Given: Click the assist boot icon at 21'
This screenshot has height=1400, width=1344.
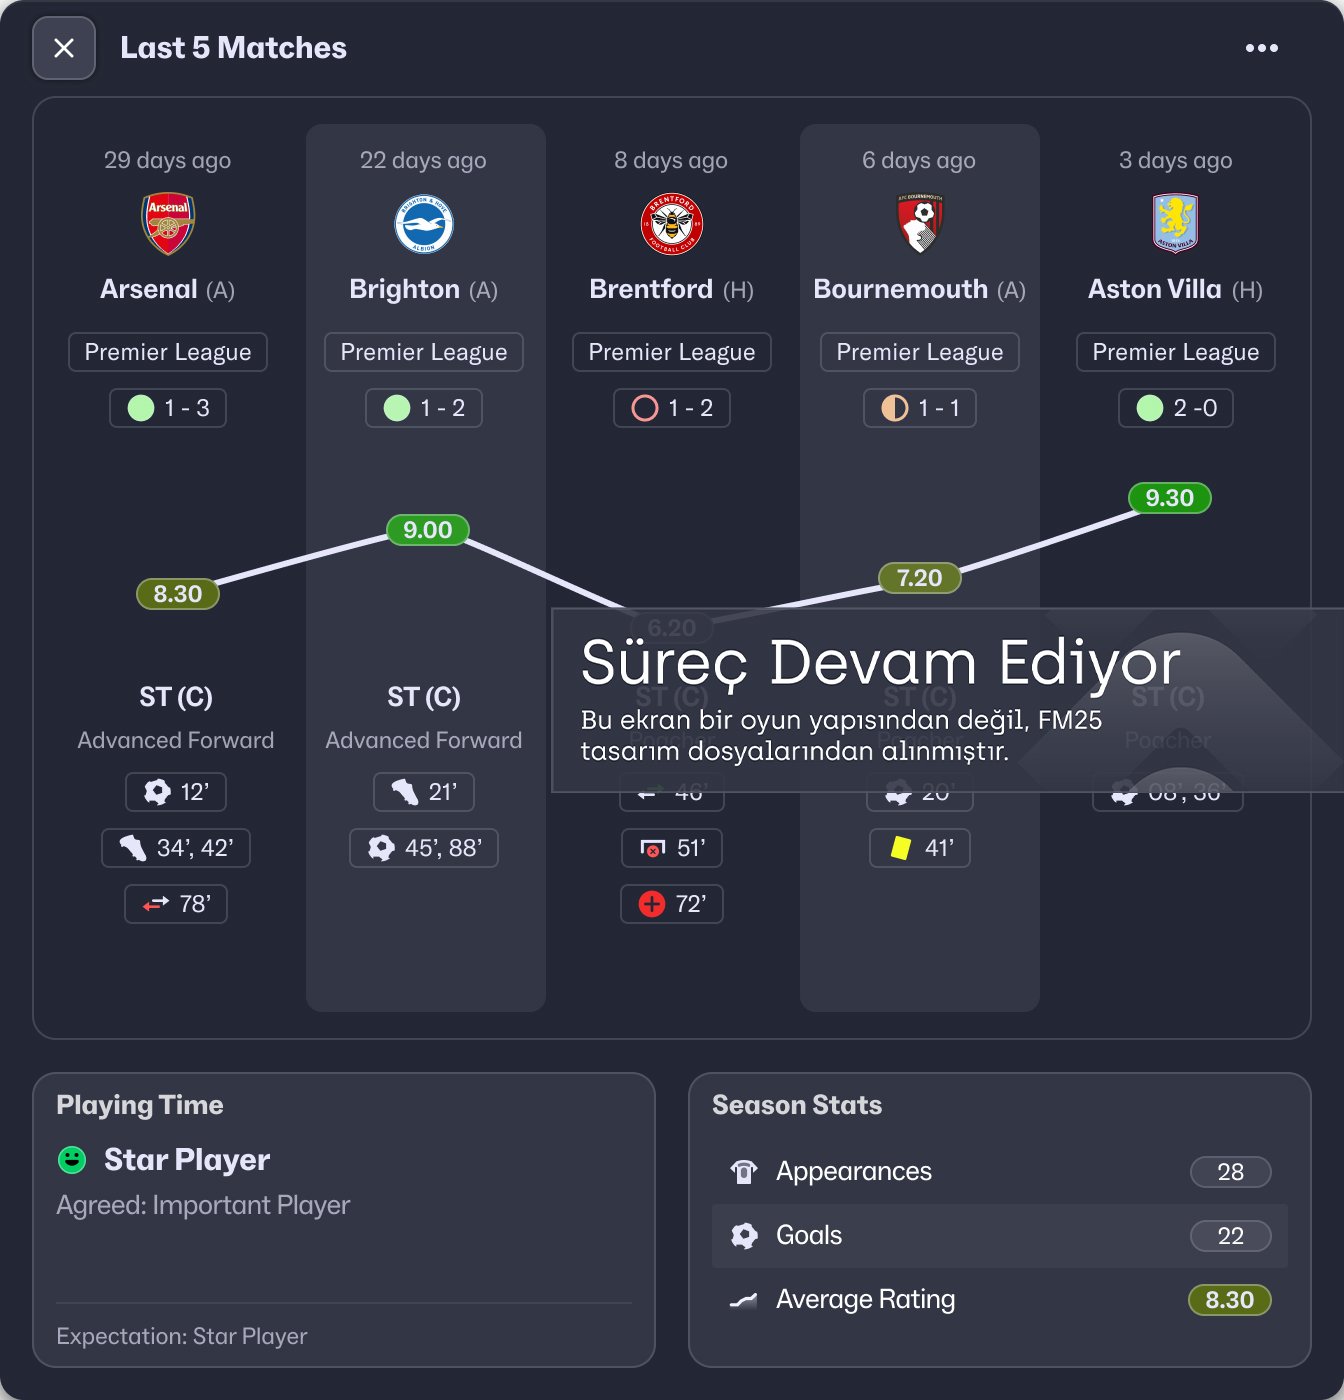Looking at the screenshot, I should [405, 792].
